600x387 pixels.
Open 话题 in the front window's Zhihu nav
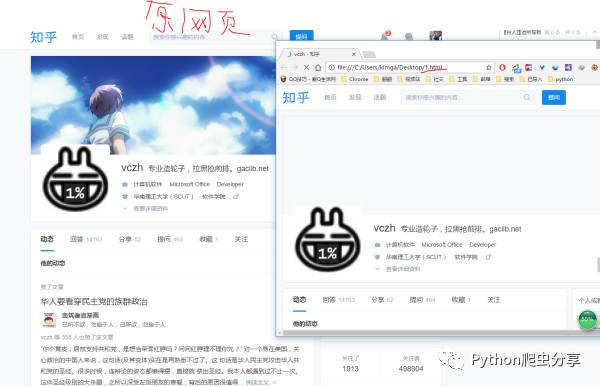(380, 98)
